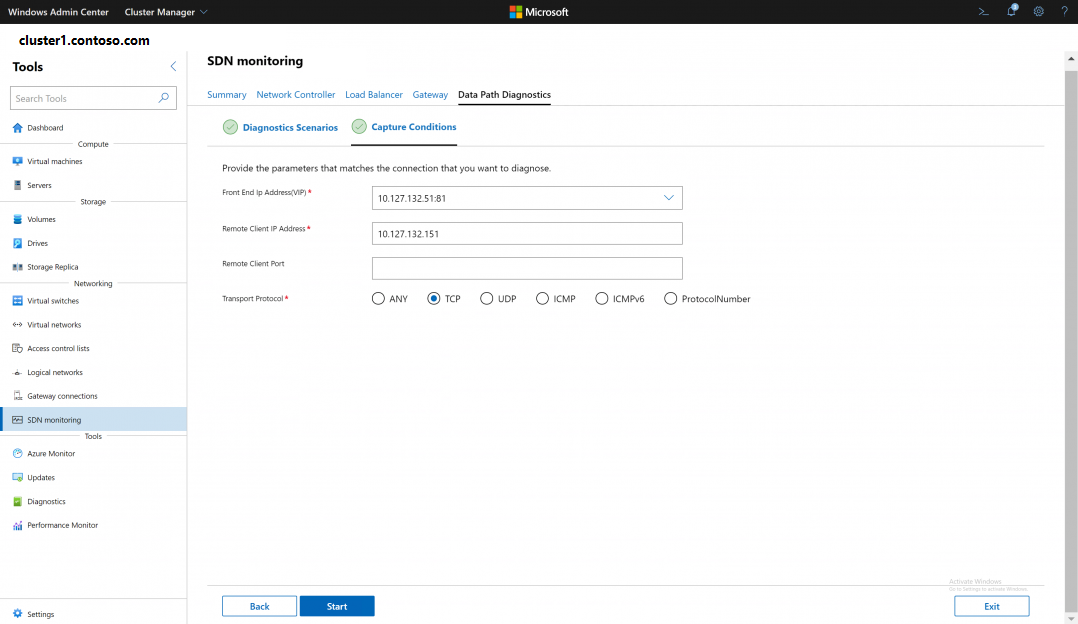Select the ANY transport protocol radio
The image size is (1078, 624).
[x=378, y=299]
